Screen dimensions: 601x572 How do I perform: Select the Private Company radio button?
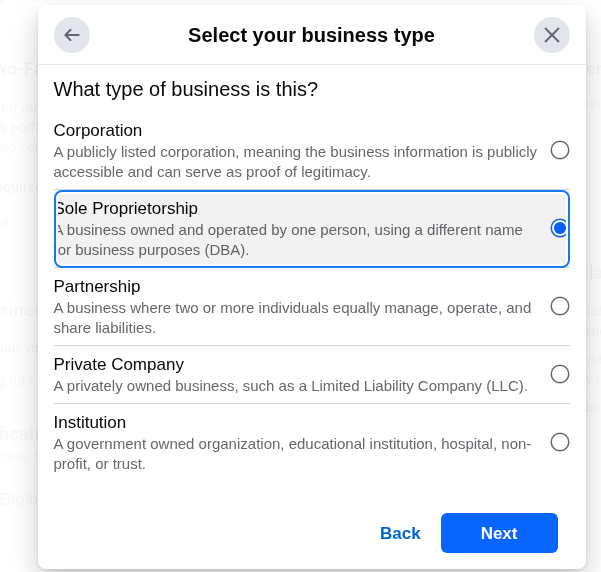click(x=560, y=374)
